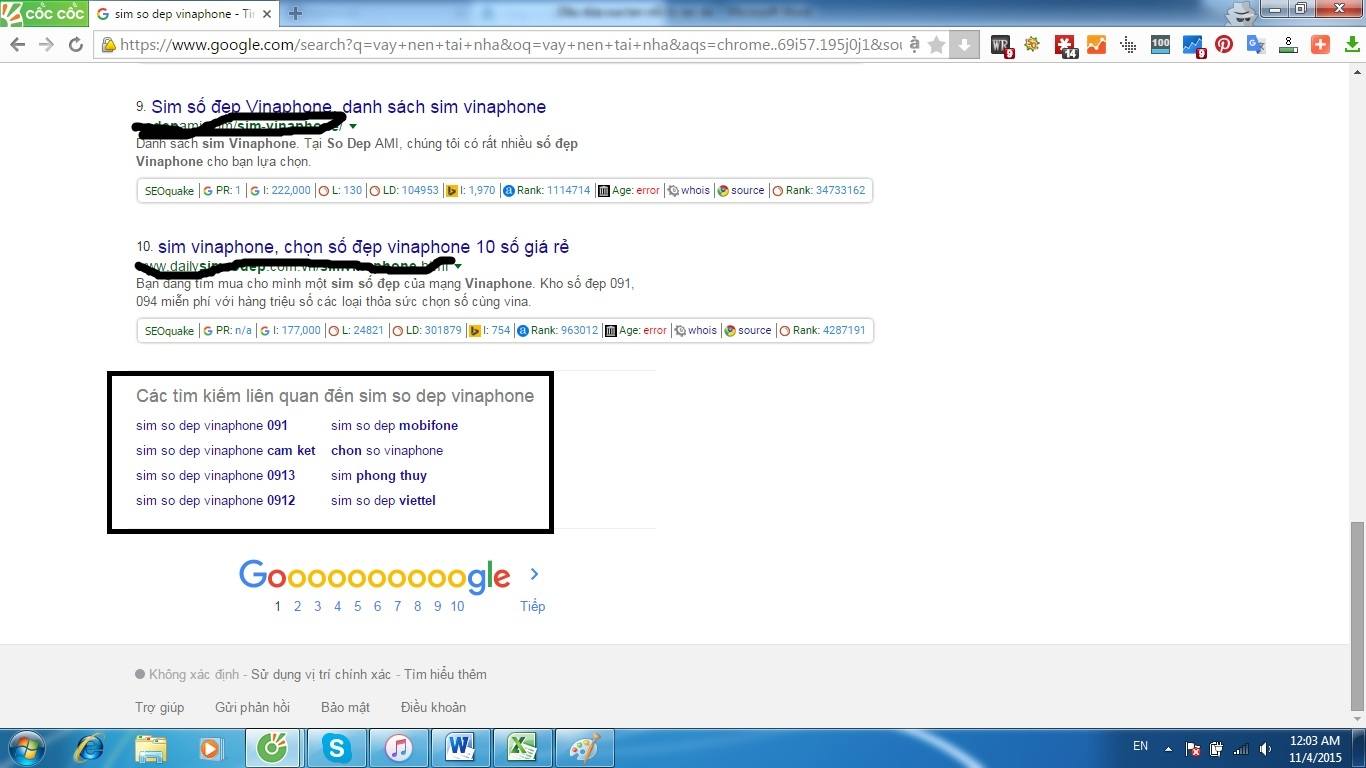This screenshot has height=768, width=1366.
Task: Open Skype from the taskbar
Action: click(x=336, y=748)
